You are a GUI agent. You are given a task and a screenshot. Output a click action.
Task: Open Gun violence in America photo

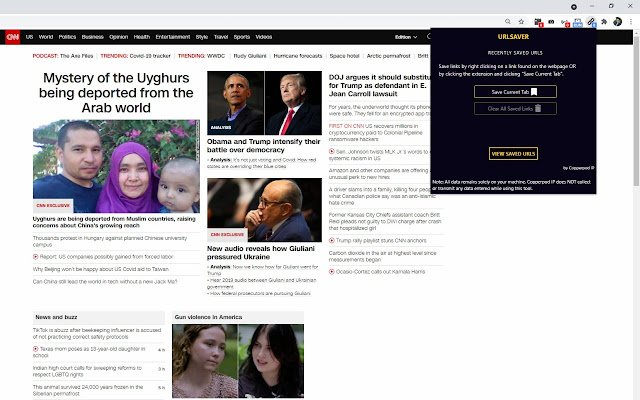238,361
